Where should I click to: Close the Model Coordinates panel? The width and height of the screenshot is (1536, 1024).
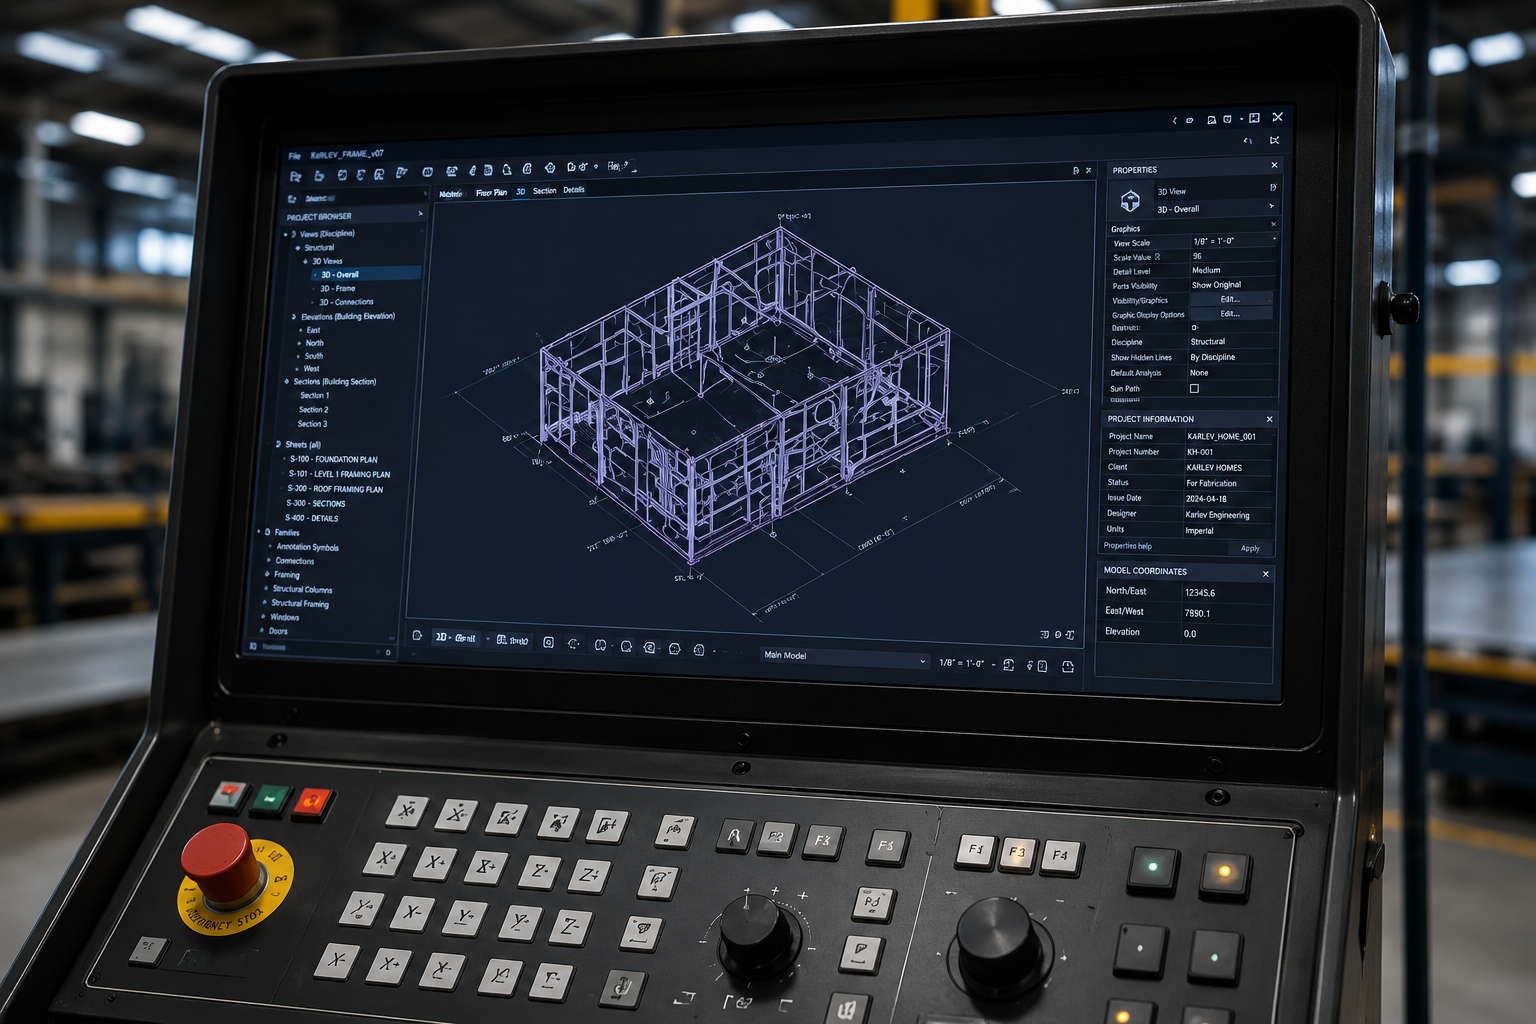pyautogui.click(x=1266, y=574)
